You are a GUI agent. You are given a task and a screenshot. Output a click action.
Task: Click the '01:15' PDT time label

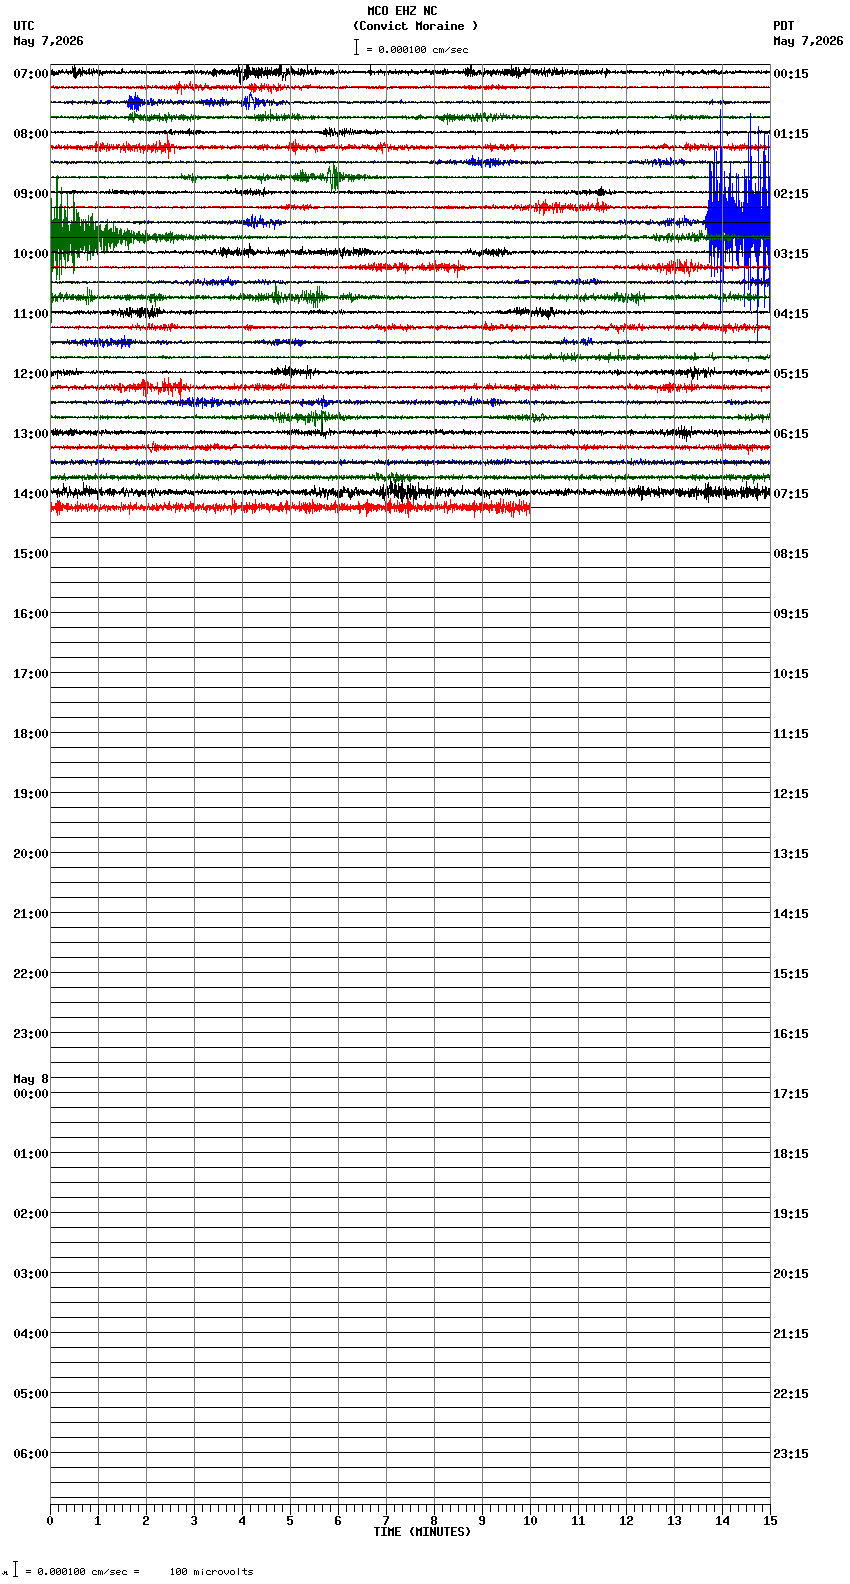coord(791,134)
